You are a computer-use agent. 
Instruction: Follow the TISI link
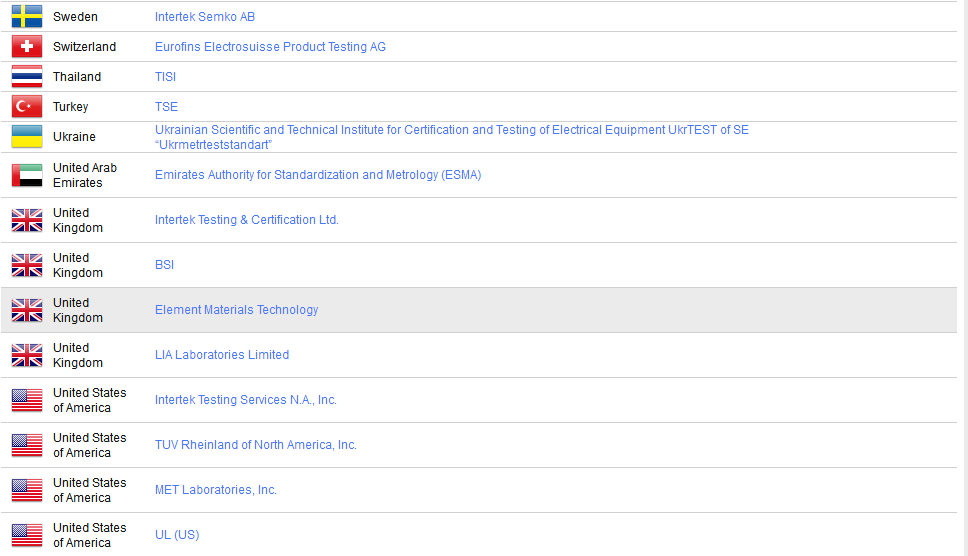[x=165, y=77]
